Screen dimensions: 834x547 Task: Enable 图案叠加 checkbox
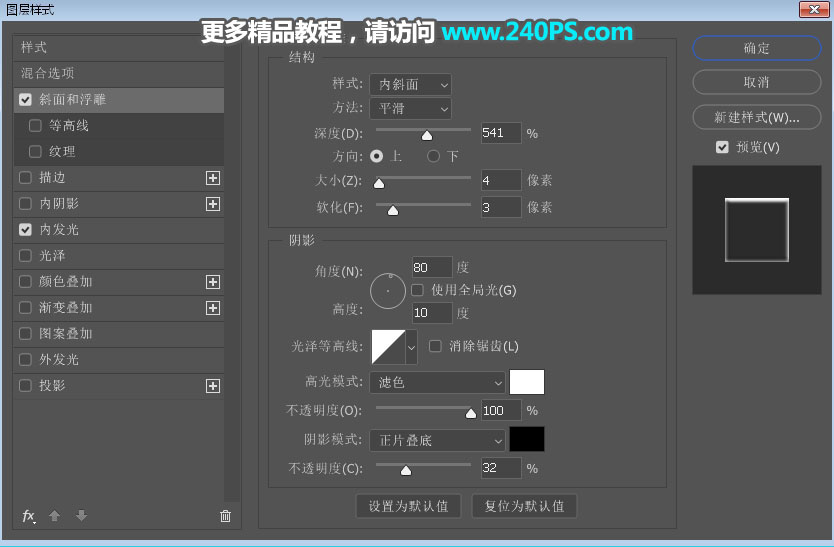click(25, 334)
